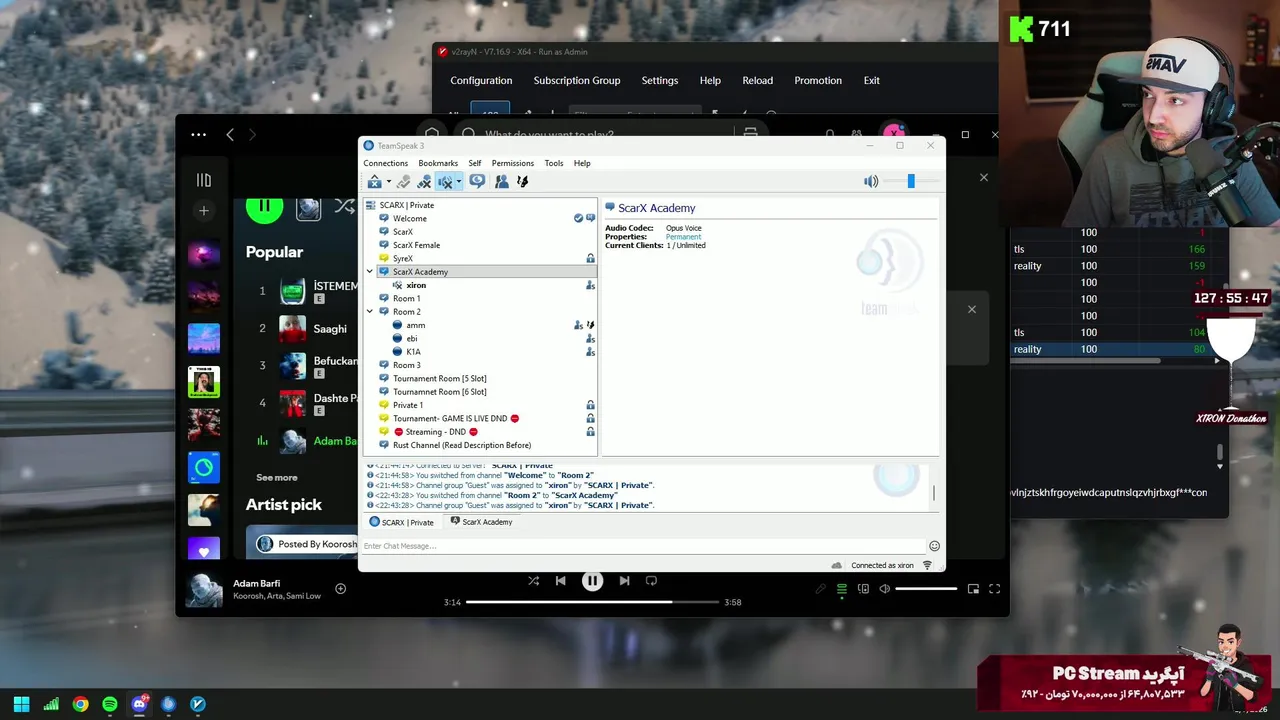The height and width of the screenshot is (720, 1280).
Task: Toggle shuffle in Spotify player bar
Action: [533, 580]
